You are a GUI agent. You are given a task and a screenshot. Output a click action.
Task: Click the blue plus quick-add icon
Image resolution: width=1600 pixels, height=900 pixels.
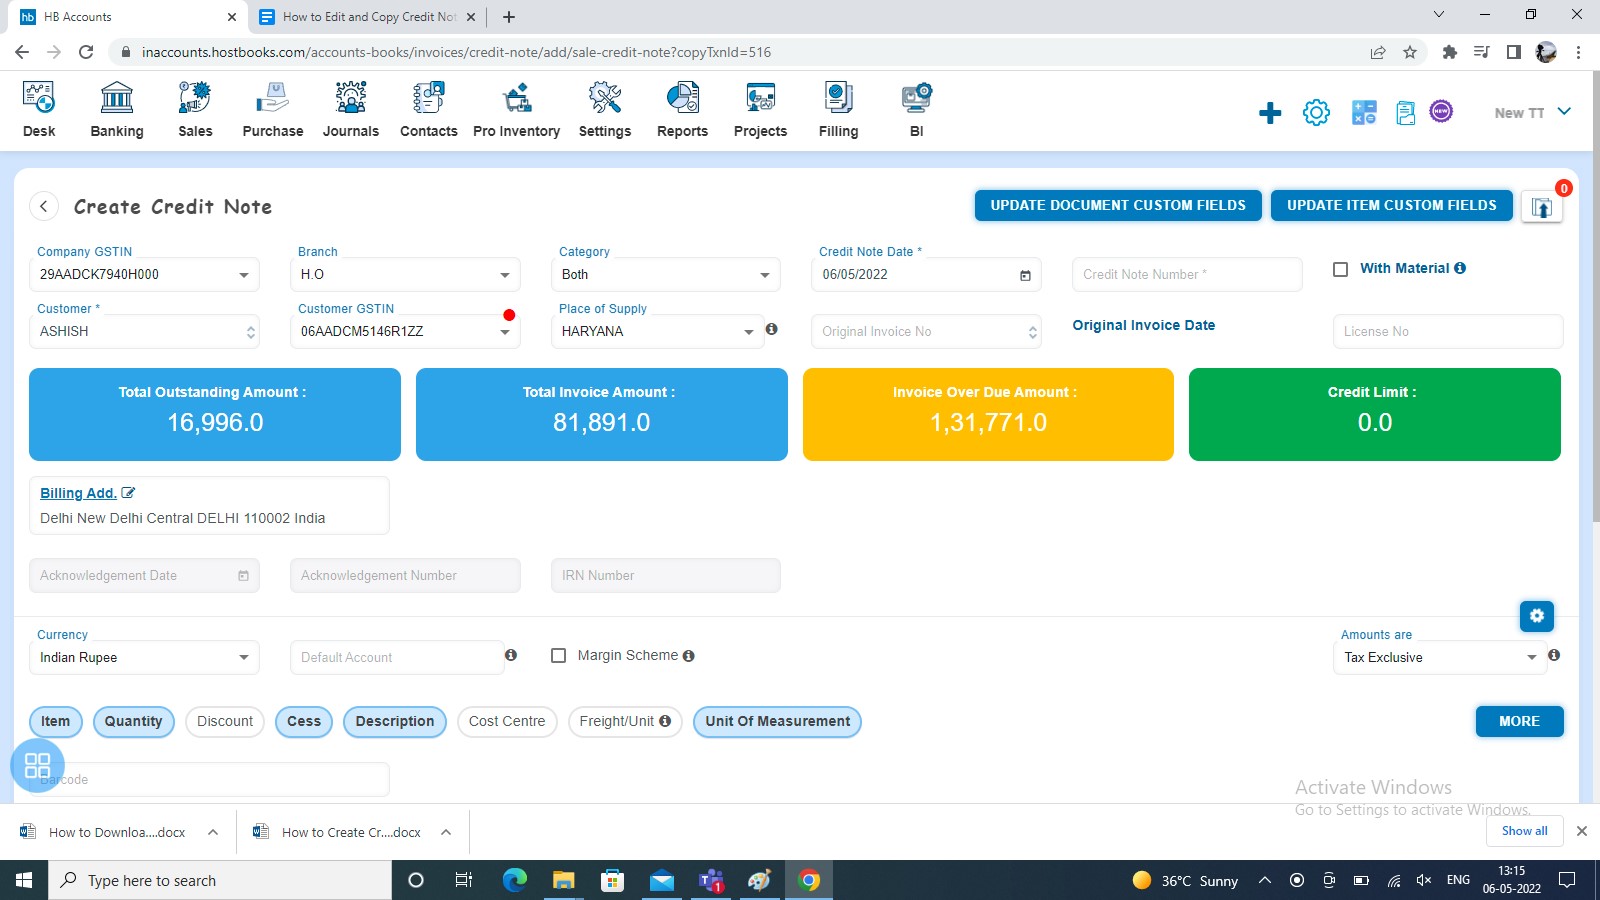click(x=1270, y=113)
